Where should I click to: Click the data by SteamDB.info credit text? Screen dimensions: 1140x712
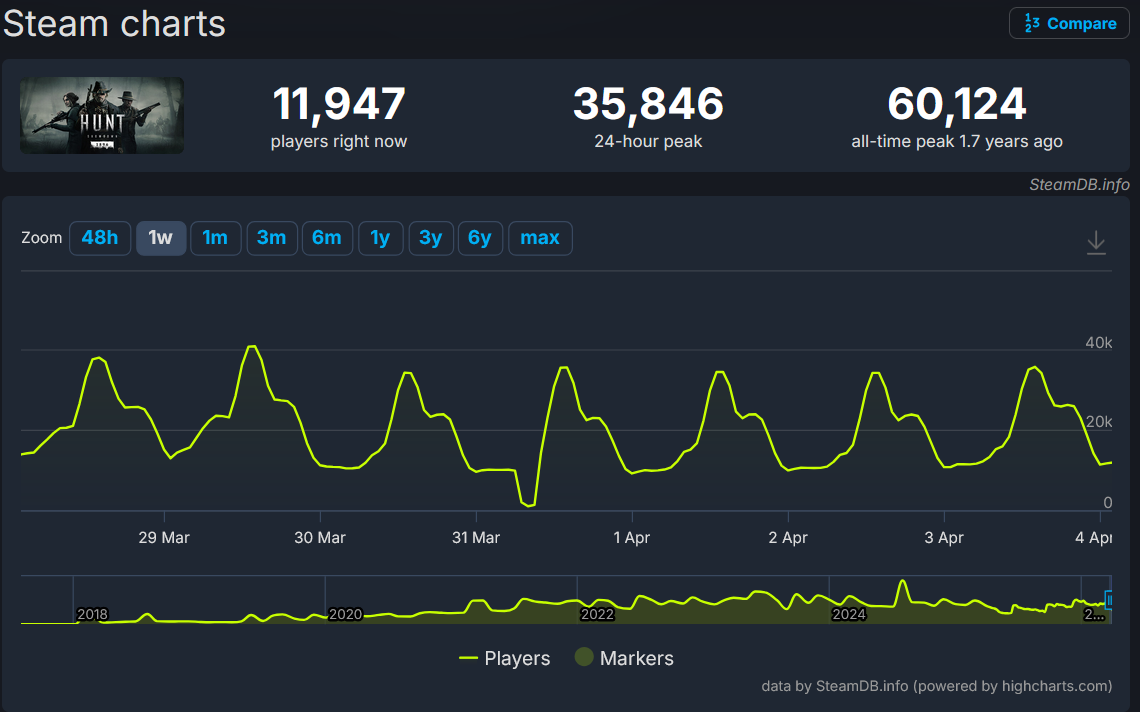click(936, 686)
